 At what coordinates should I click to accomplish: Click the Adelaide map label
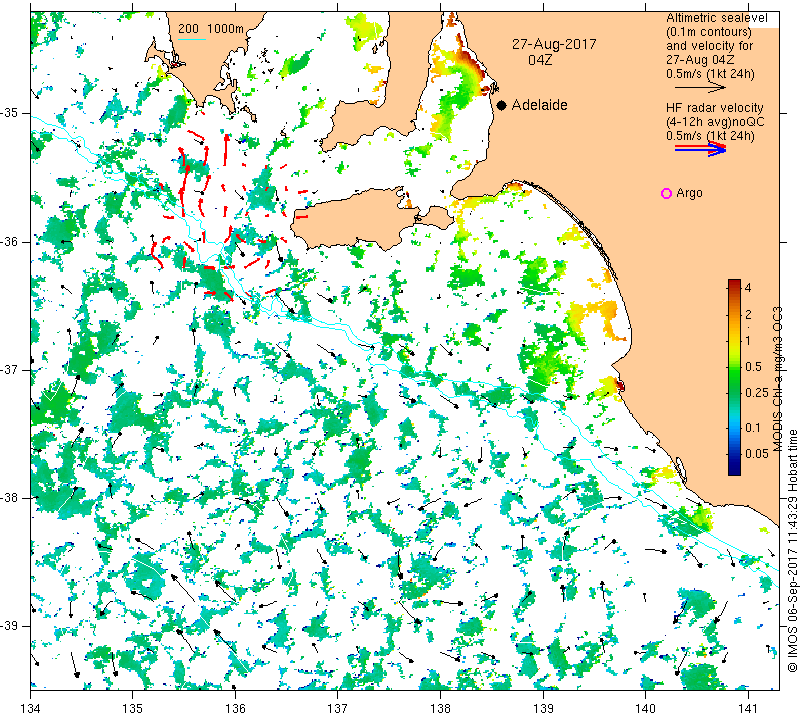(x=539, y=105)
